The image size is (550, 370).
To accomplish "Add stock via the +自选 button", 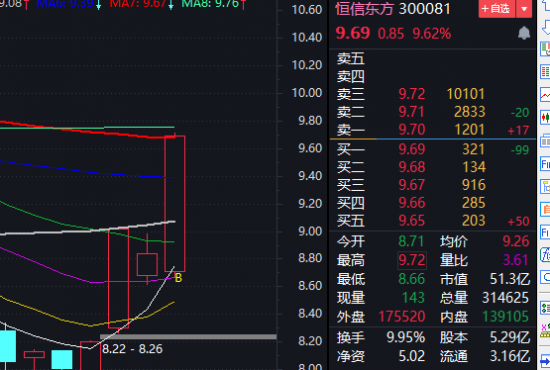I will [497, 9].
